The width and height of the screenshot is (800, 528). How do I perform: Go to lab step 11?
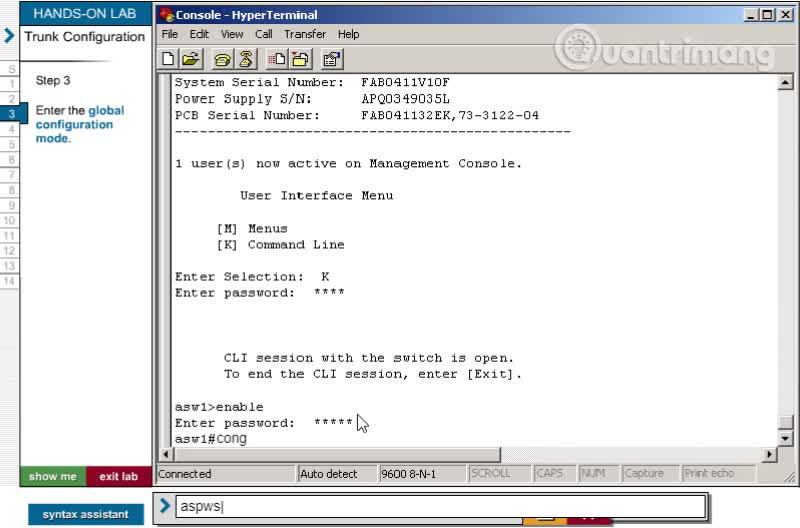(x=10, y=236)
